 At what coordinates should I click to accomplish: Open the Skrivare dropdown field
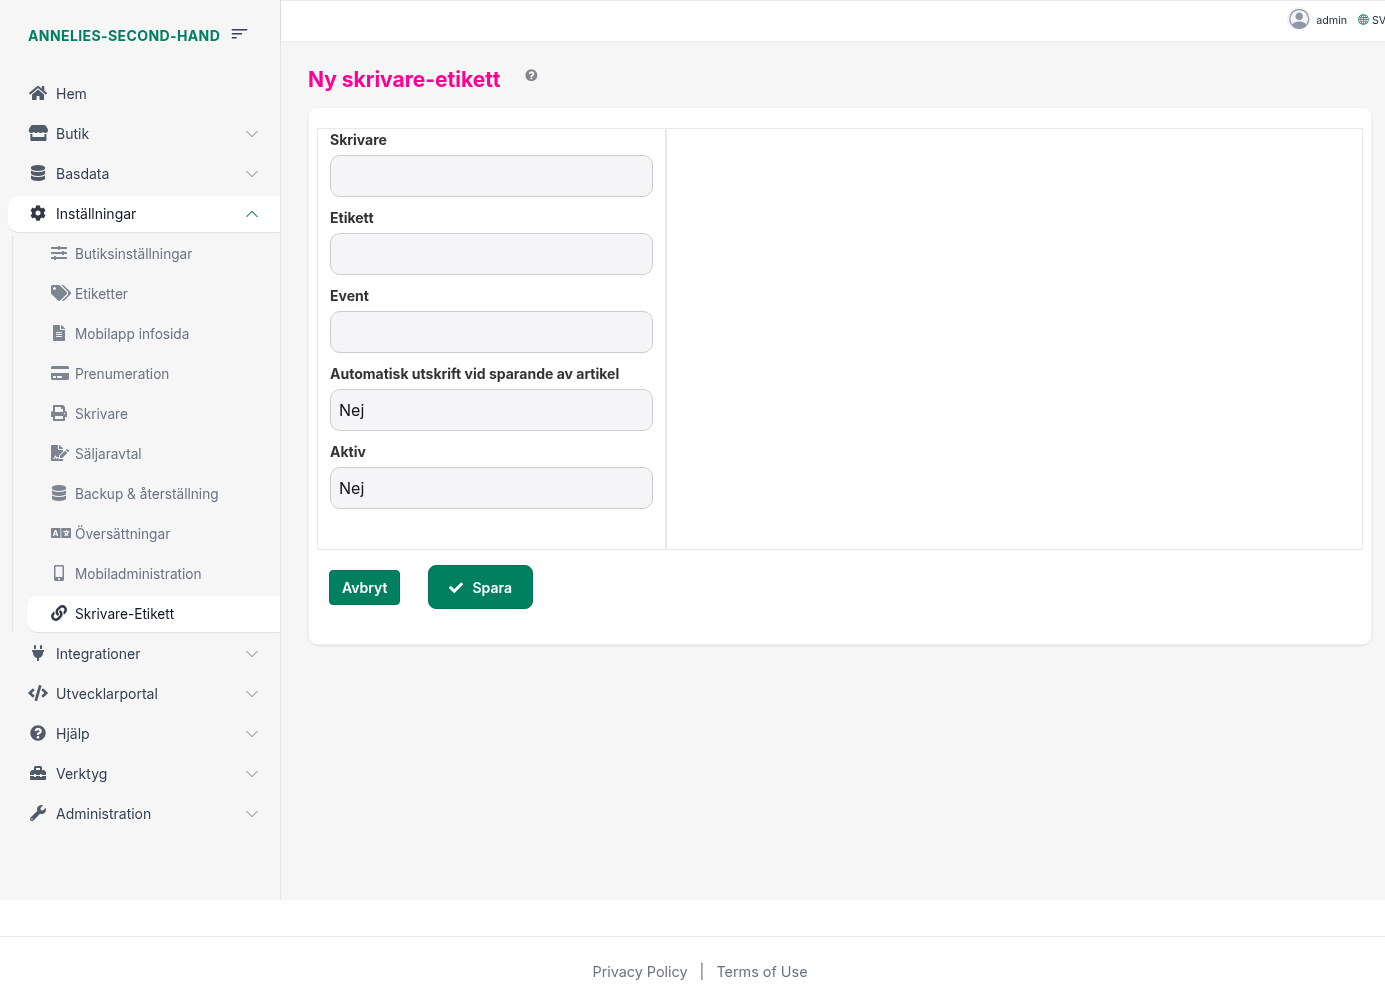pos(491,176)
